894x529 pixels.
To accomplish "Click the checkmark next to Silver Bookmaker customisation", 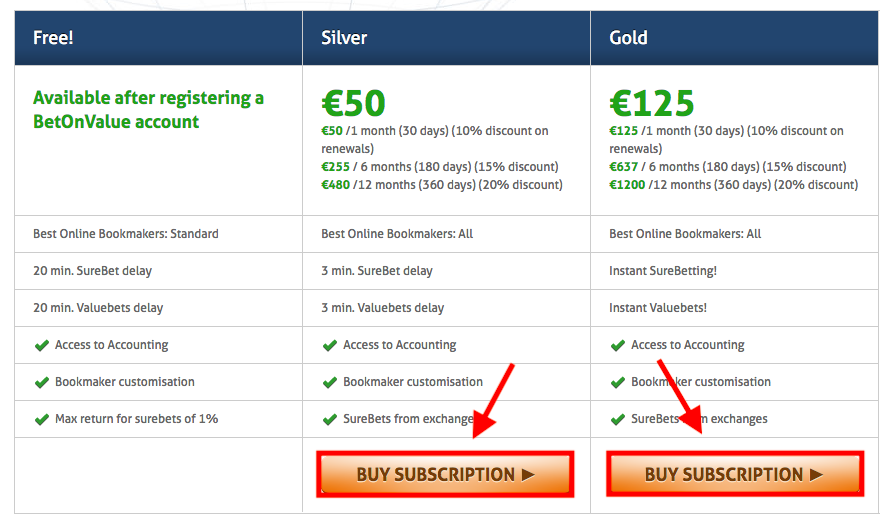I will click(330, 382).
